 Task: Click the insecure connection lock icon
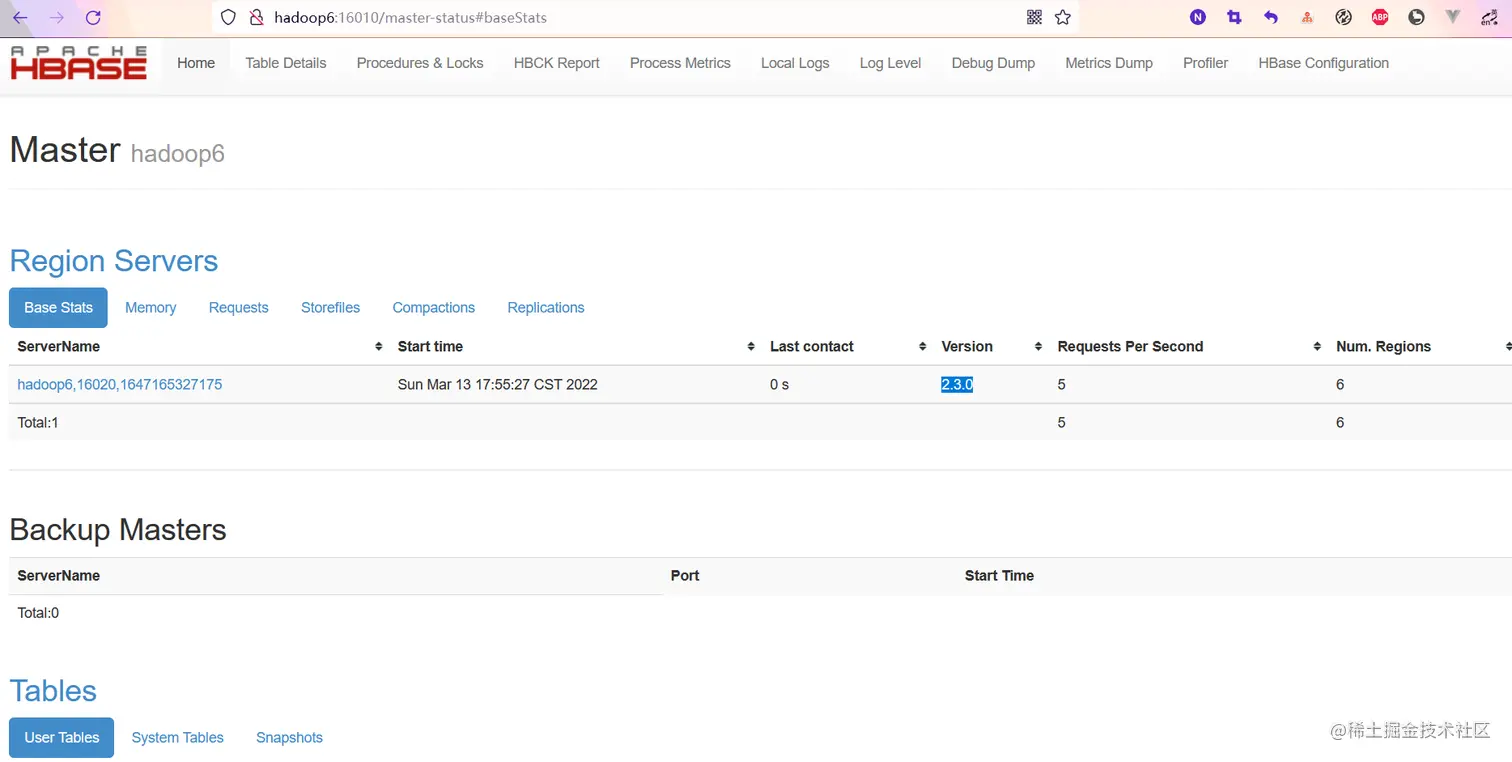pyautogui.click(x=255, y=17)
